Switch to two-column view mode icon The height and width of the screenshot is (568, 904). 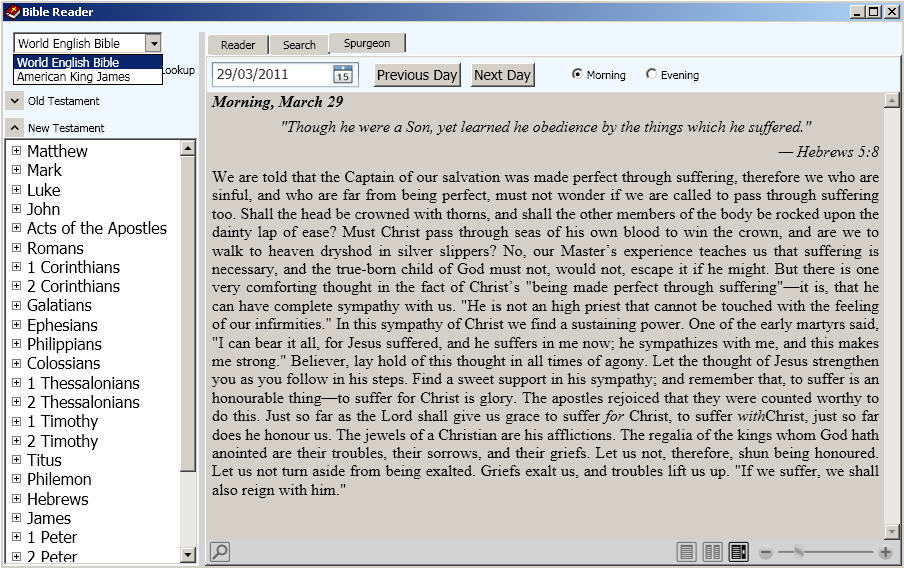tap(712, 552)
